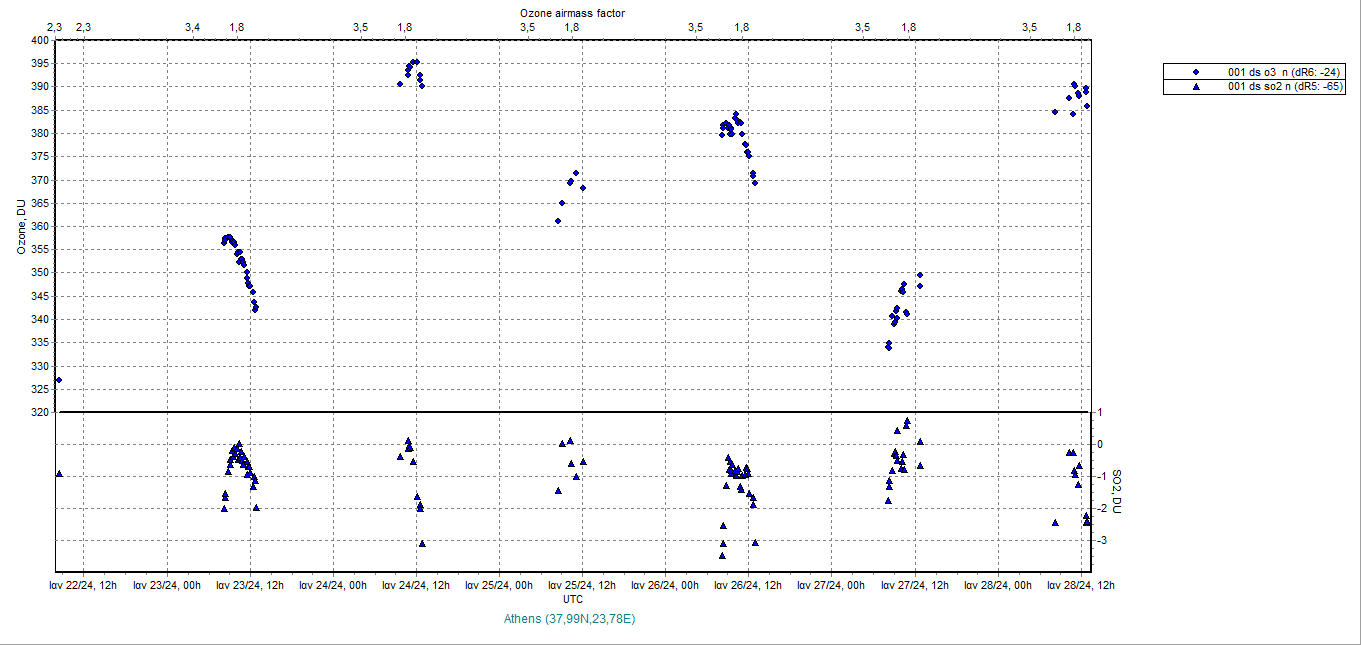The image size is (1361, 645).
Task: Click the 400 label on the ozone axis
Action: point(39,40)
